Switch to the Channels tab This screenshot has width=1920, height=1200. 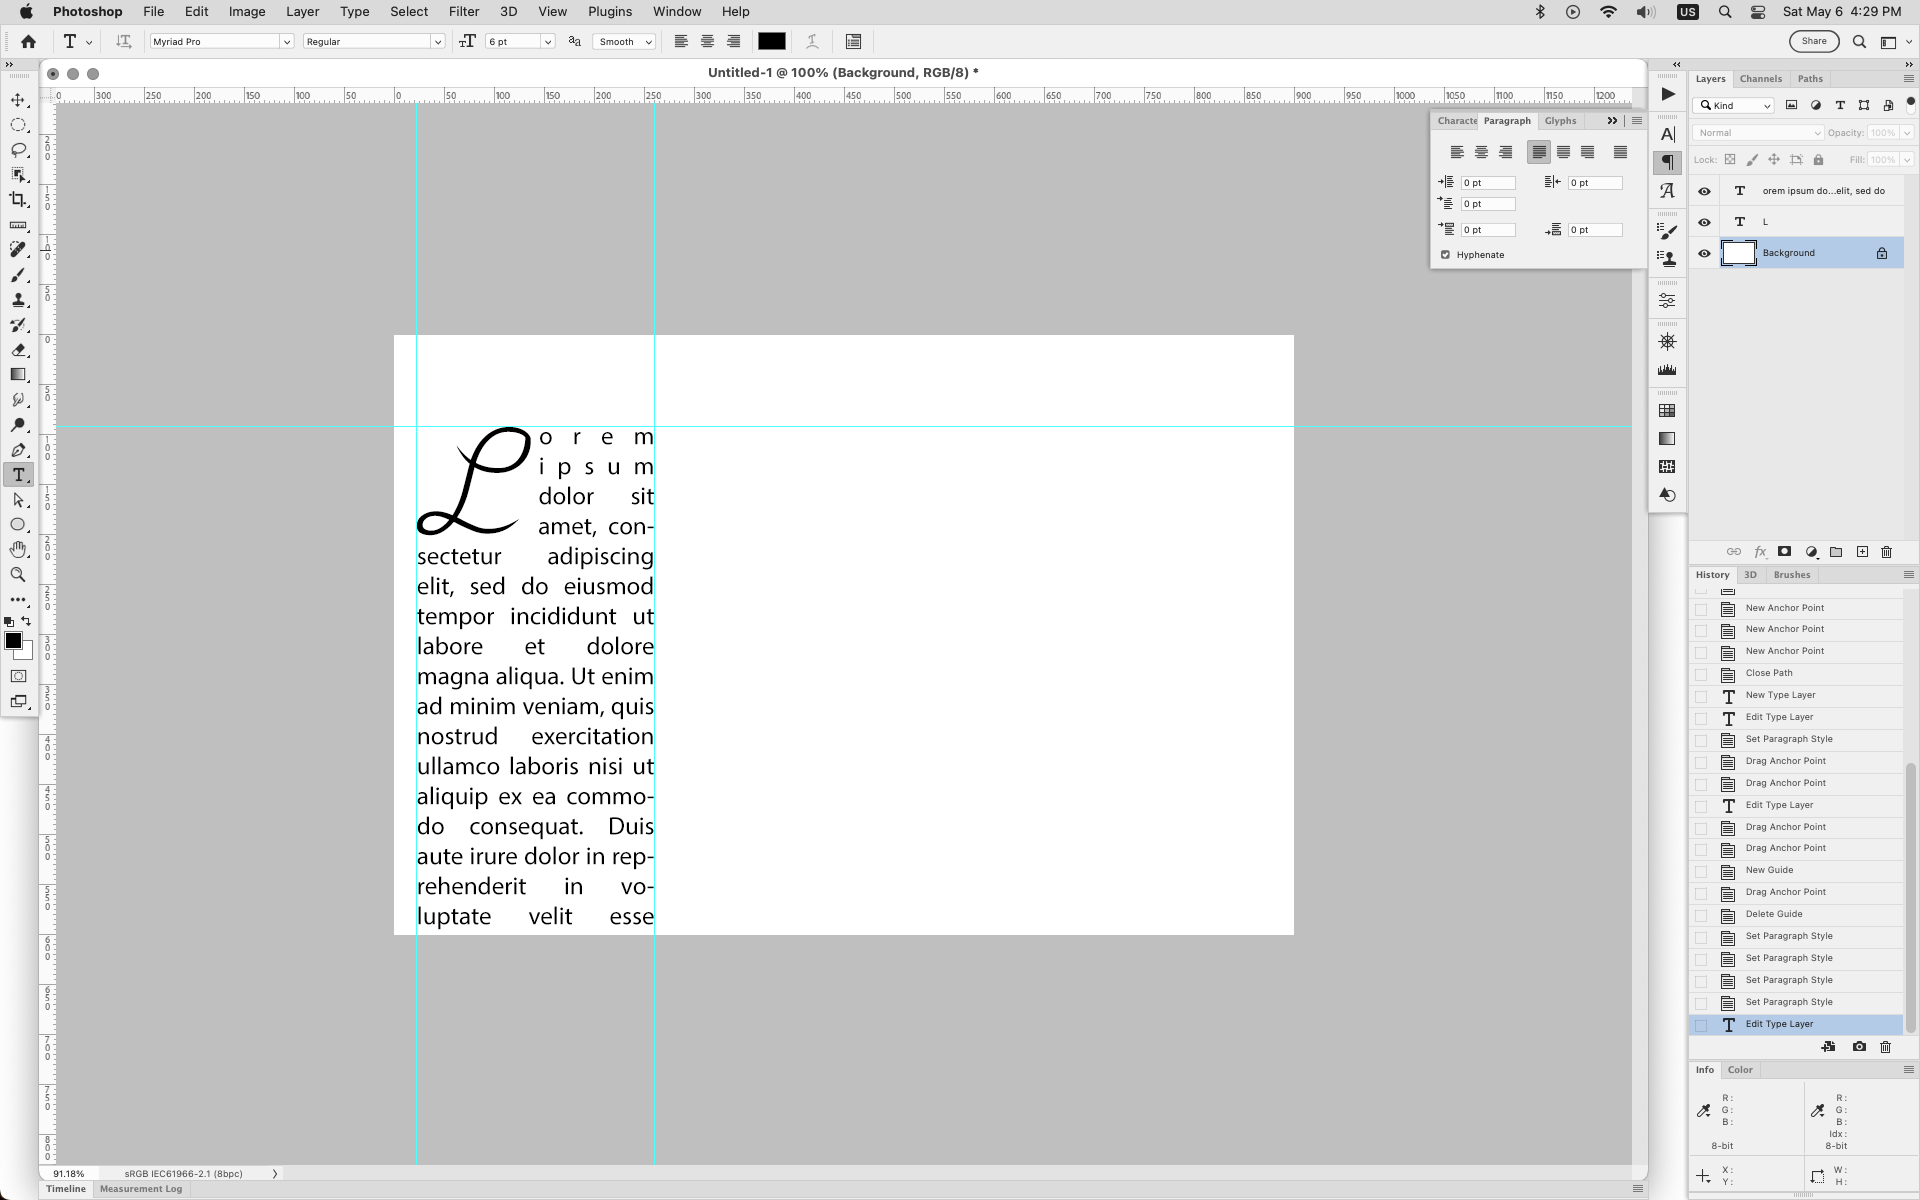point(1760,78)
